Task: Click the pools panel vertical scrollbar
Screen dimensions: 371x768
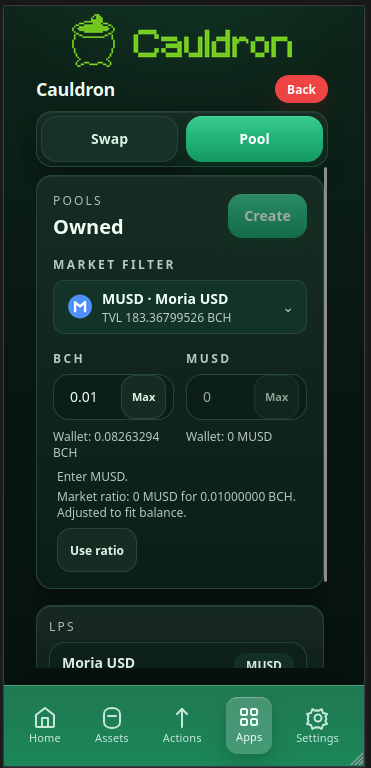Action: click(x=325, y=374)
